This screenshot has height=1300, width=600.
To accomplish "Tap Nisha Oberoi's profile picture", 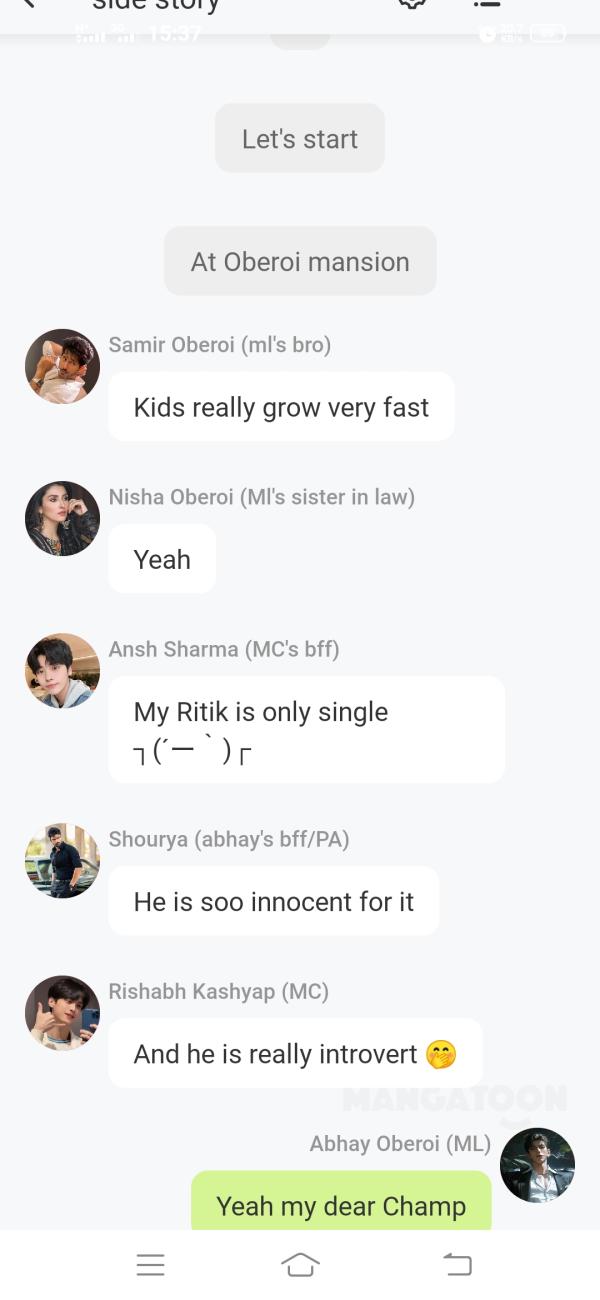I will click(62, 518).
